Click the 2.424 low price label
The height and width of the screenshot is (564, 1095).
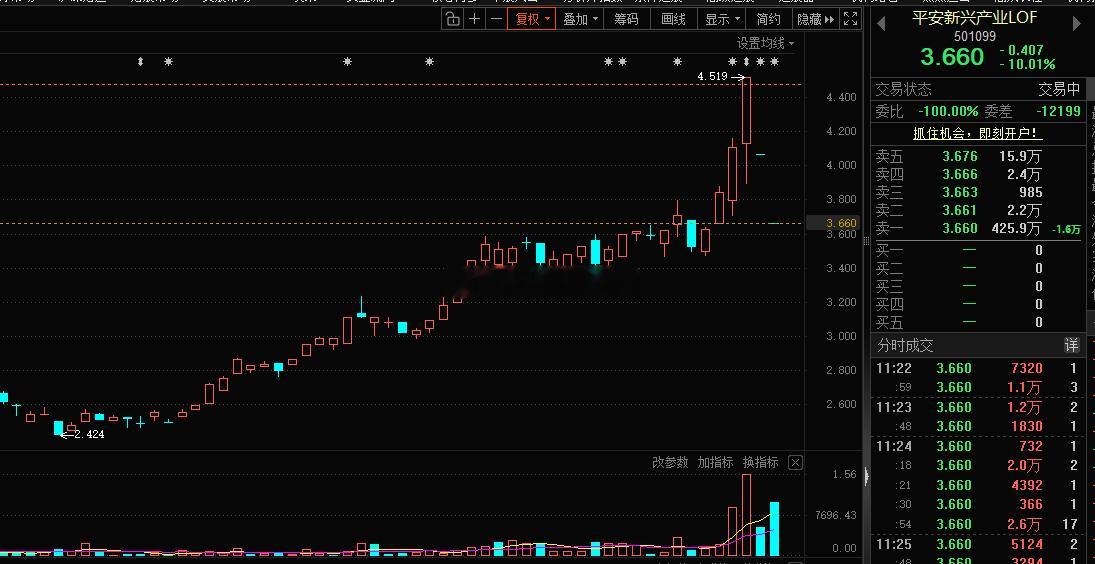89,434
